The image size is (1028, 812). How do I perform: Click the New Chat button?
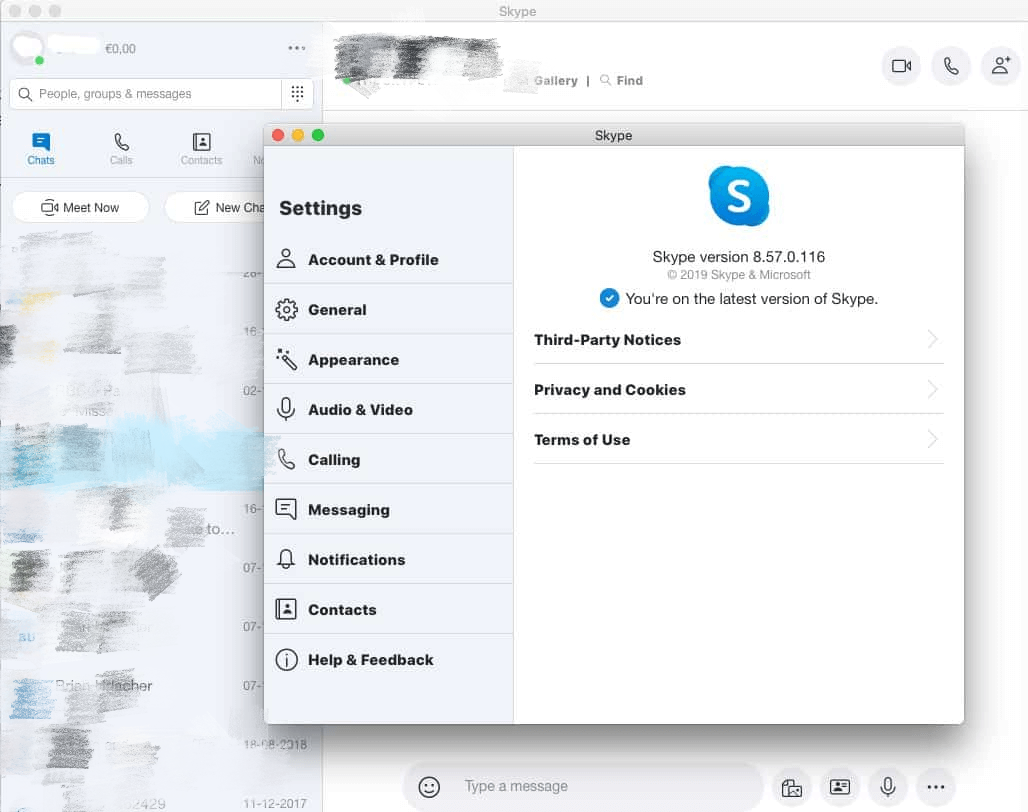point(216,207)
